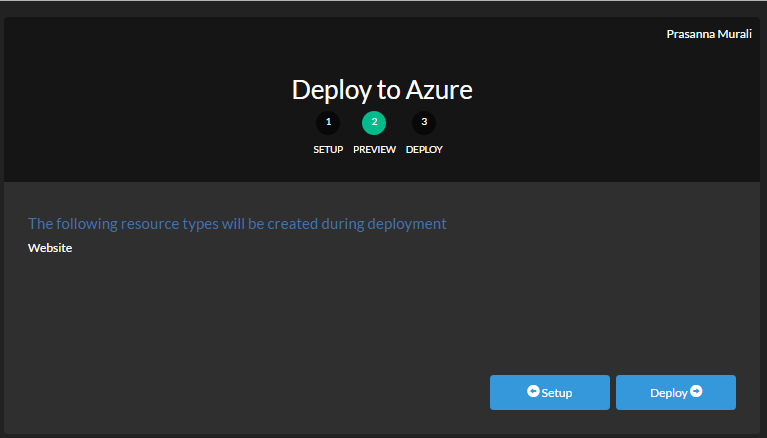The height and width of the screenshot is (438, 767).
Task: Jump to the DEPLOY step label
Action: pyautogui.click(x=424, y=150)
